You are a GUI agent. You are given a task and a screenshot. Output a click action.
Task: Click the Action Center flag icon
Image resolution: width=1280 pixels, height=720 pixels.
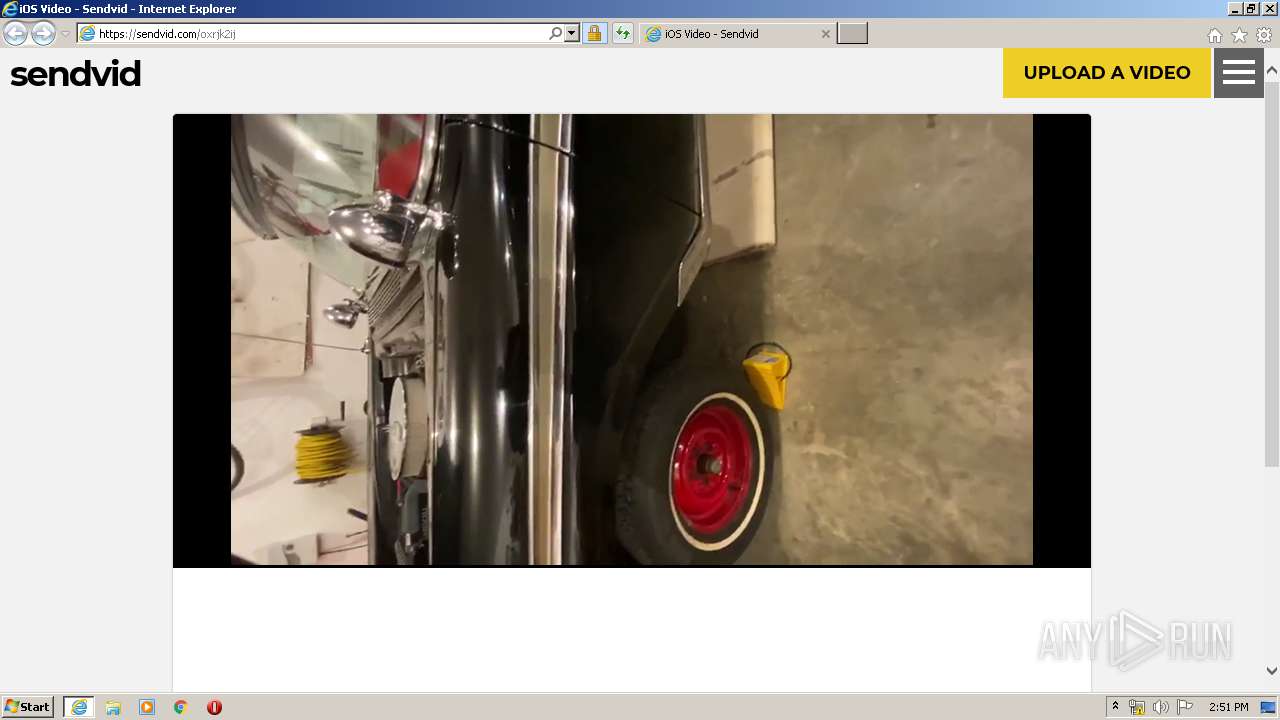click(1184, 707)
